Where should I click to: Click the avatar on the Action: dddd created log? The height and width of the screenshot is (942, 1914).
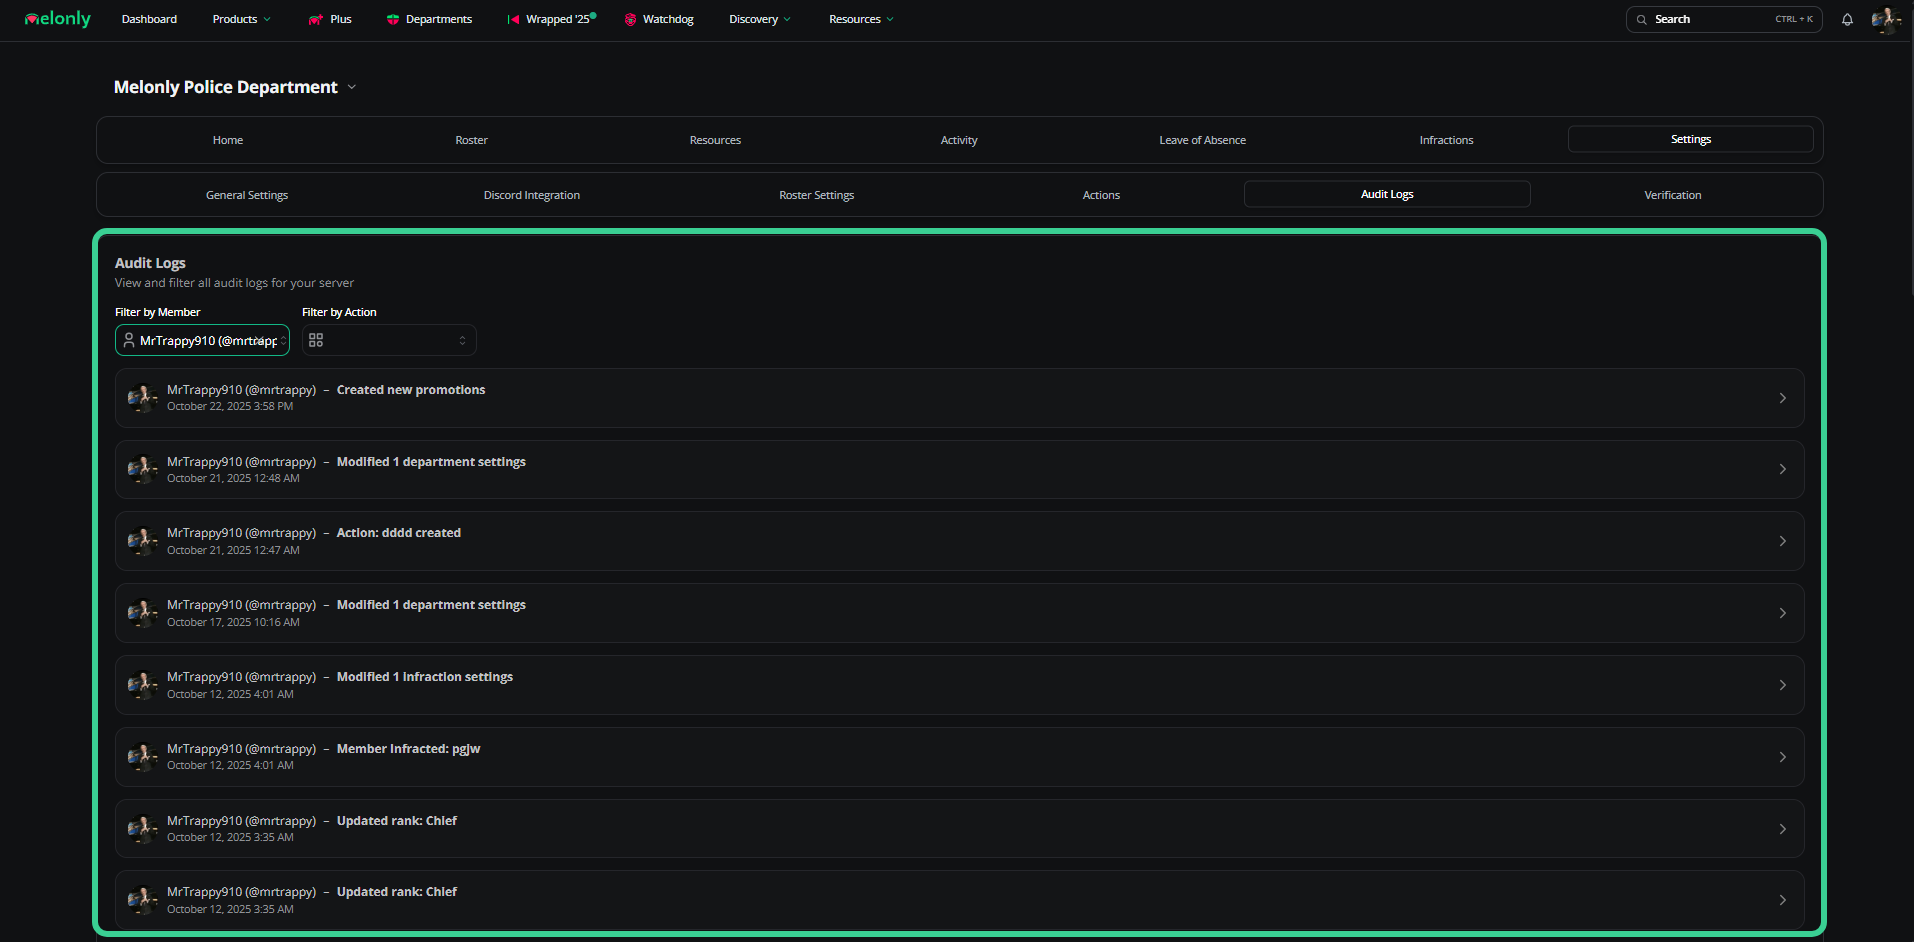click(142, 541)
